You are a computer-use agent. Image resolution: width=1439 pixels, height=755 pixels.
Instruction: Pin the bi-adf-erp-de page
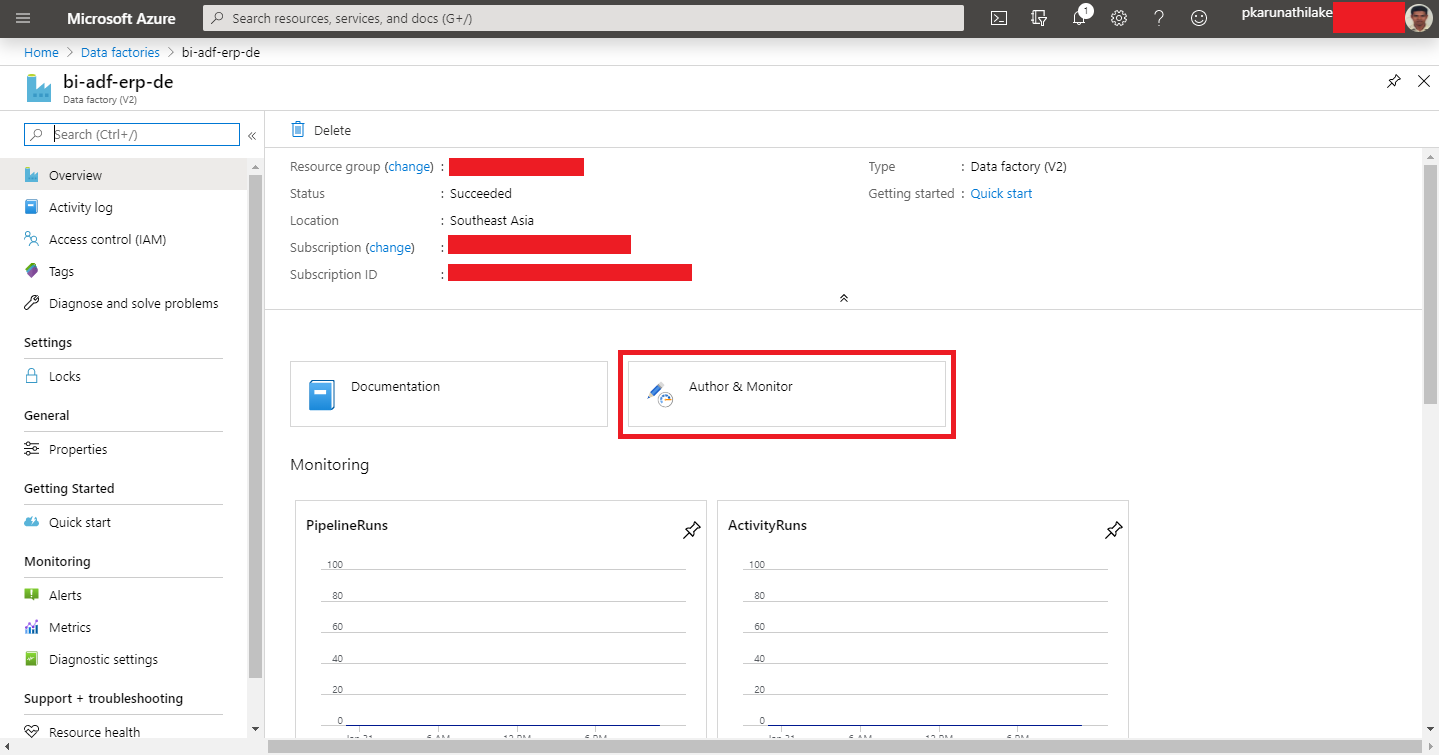point(1393,81)
